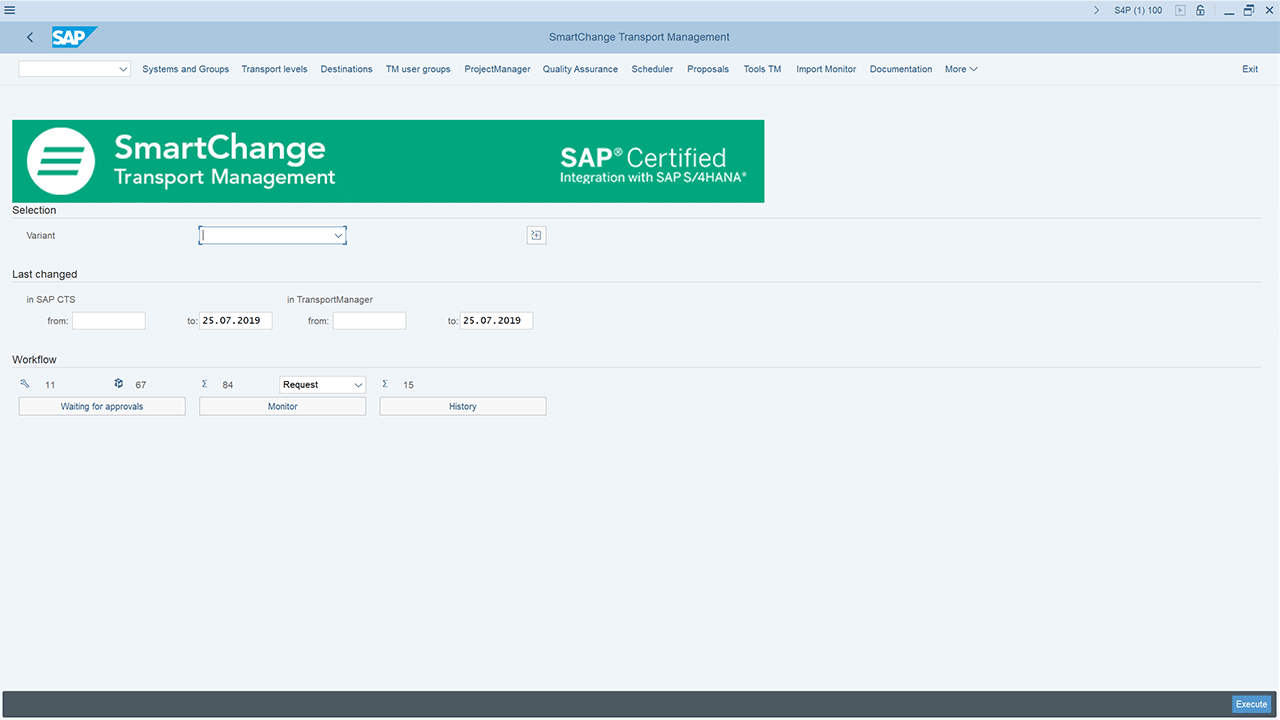Open Systems and Groups menu
Viewport: 1280px width, 720px height.
(x=185, y=69)
